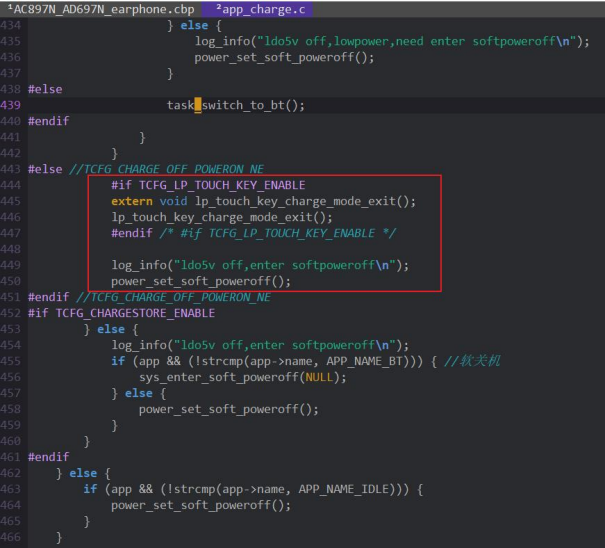
Task: Click log_info call on line 449
Action: tap(260, 265)
